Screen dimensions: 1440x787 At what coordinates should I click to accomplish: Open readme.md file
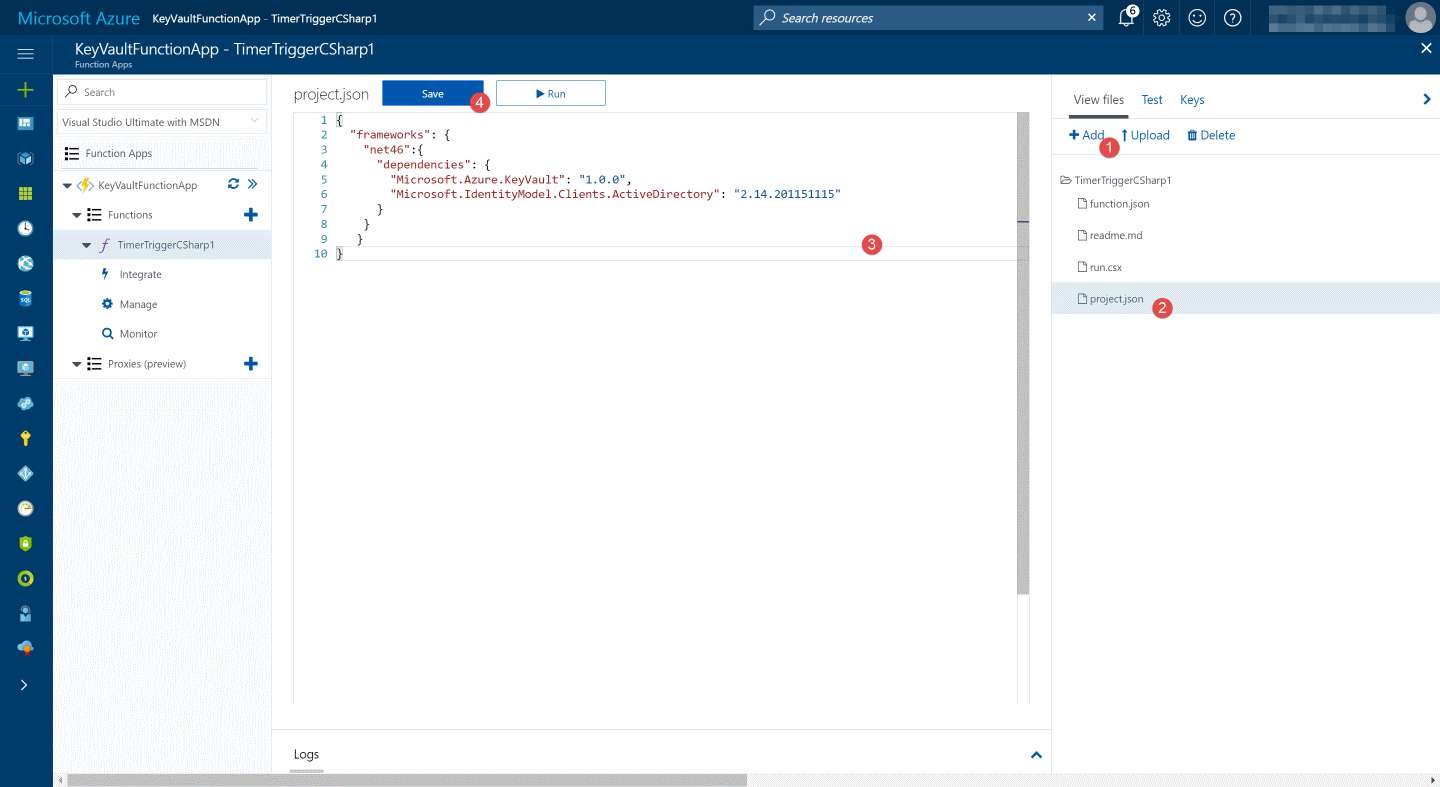click(1109, 236)
